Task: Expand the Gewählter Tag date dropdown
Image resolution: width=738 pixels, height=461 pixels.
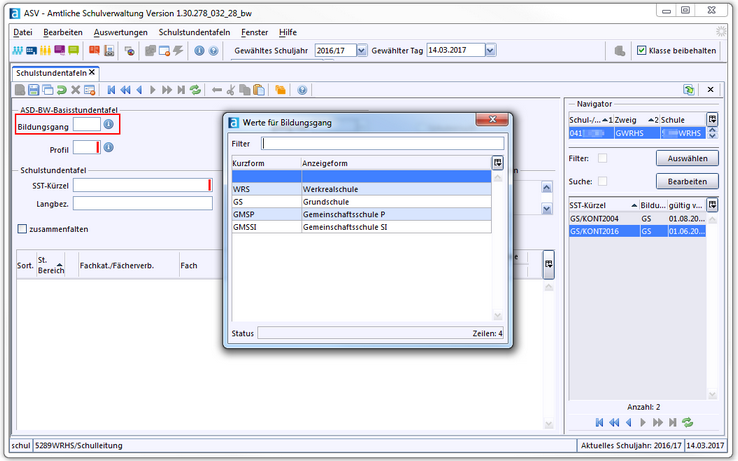Action: coord(491,50)
